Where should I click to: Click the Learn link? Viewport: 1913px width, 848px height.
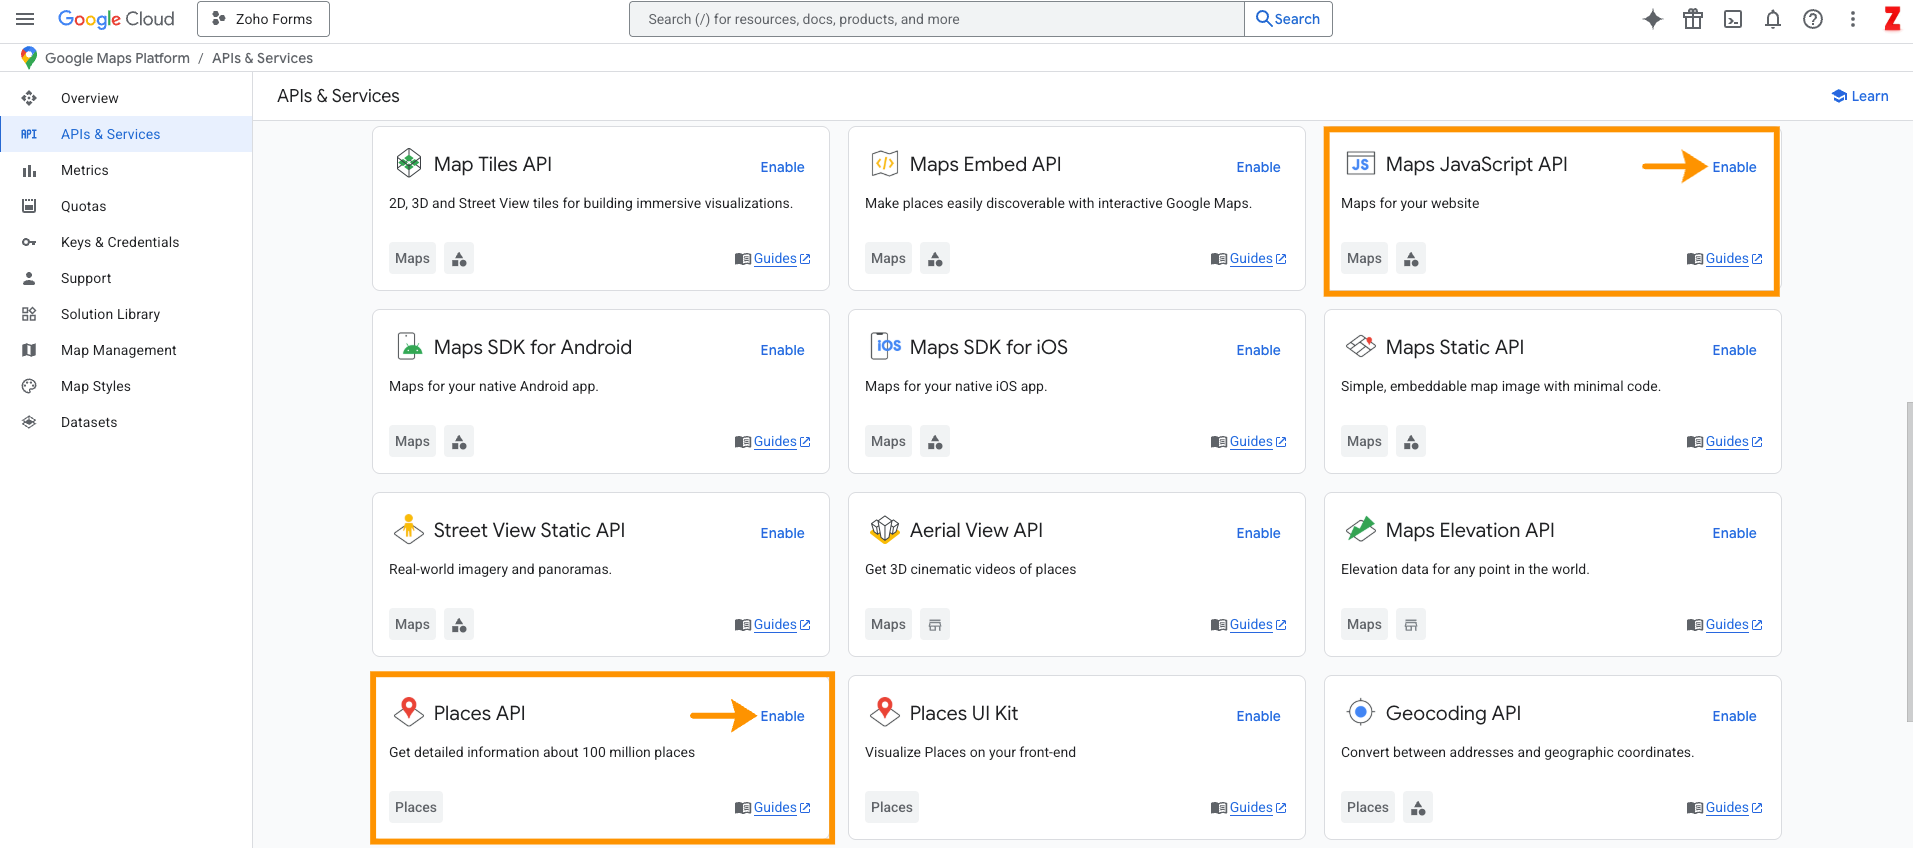pyautogui.click(x=1860, y=96)
